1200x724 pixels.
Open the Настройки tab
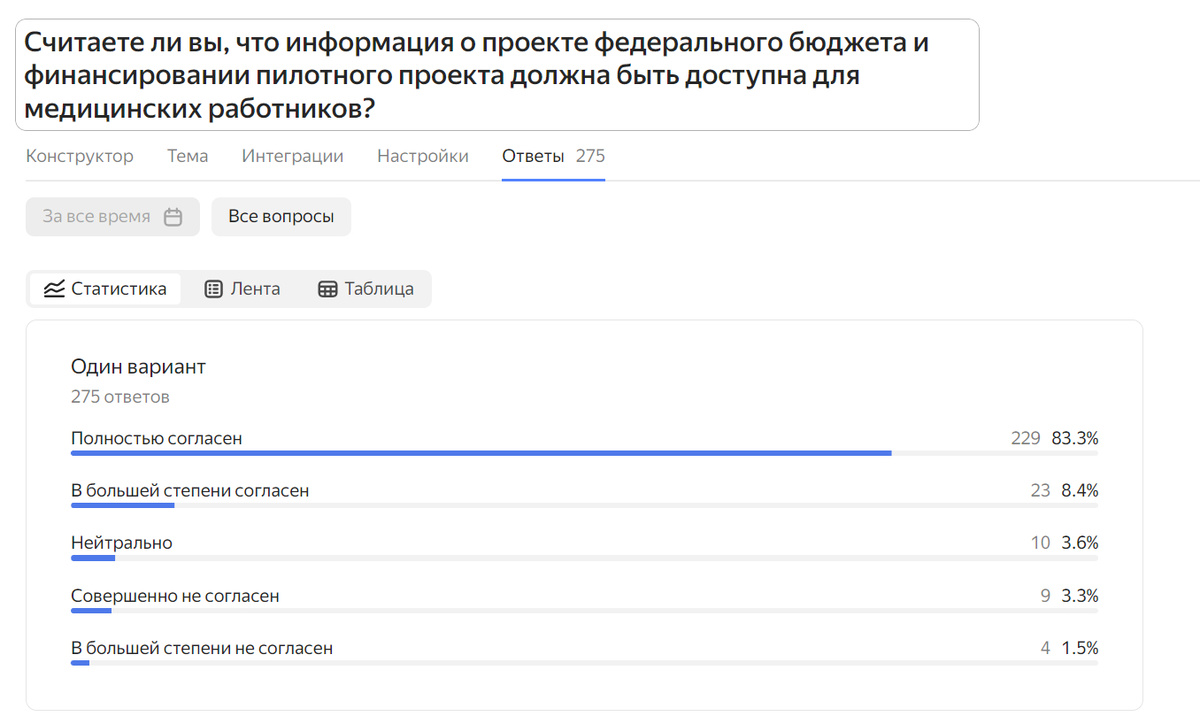(422, 156)
